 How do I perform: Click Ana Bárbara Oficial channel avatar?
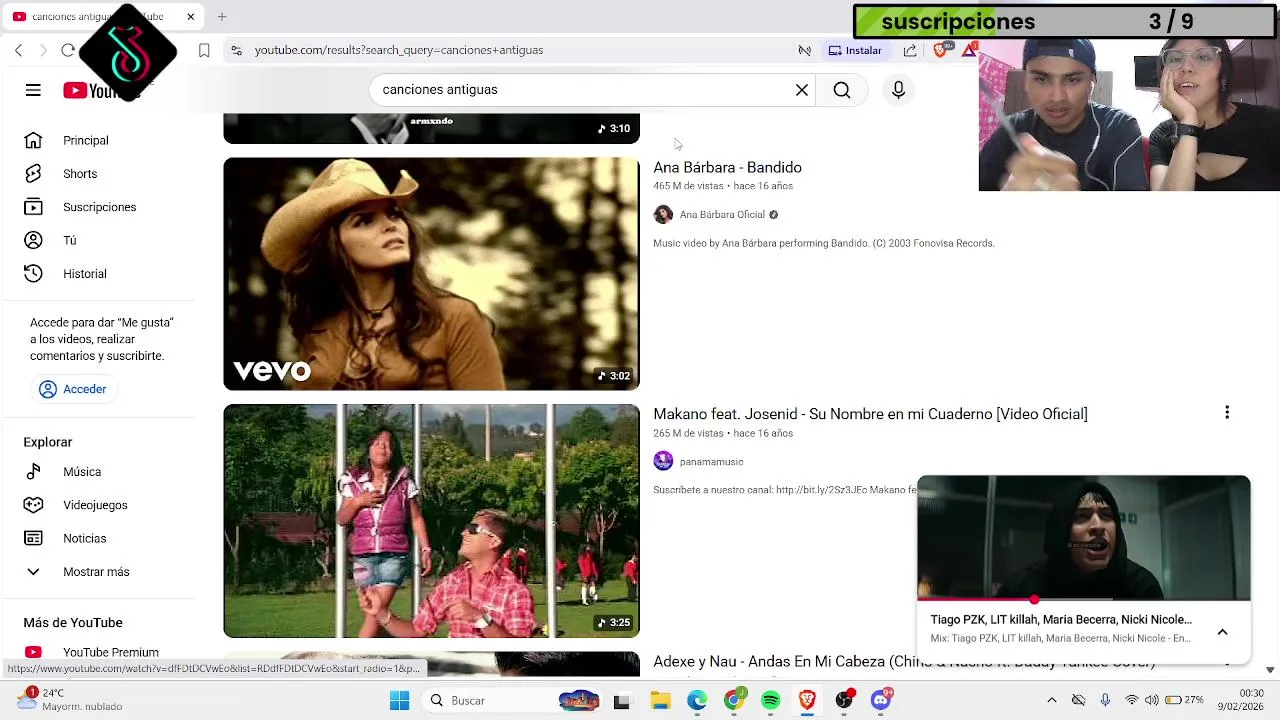tap(663, 214)
